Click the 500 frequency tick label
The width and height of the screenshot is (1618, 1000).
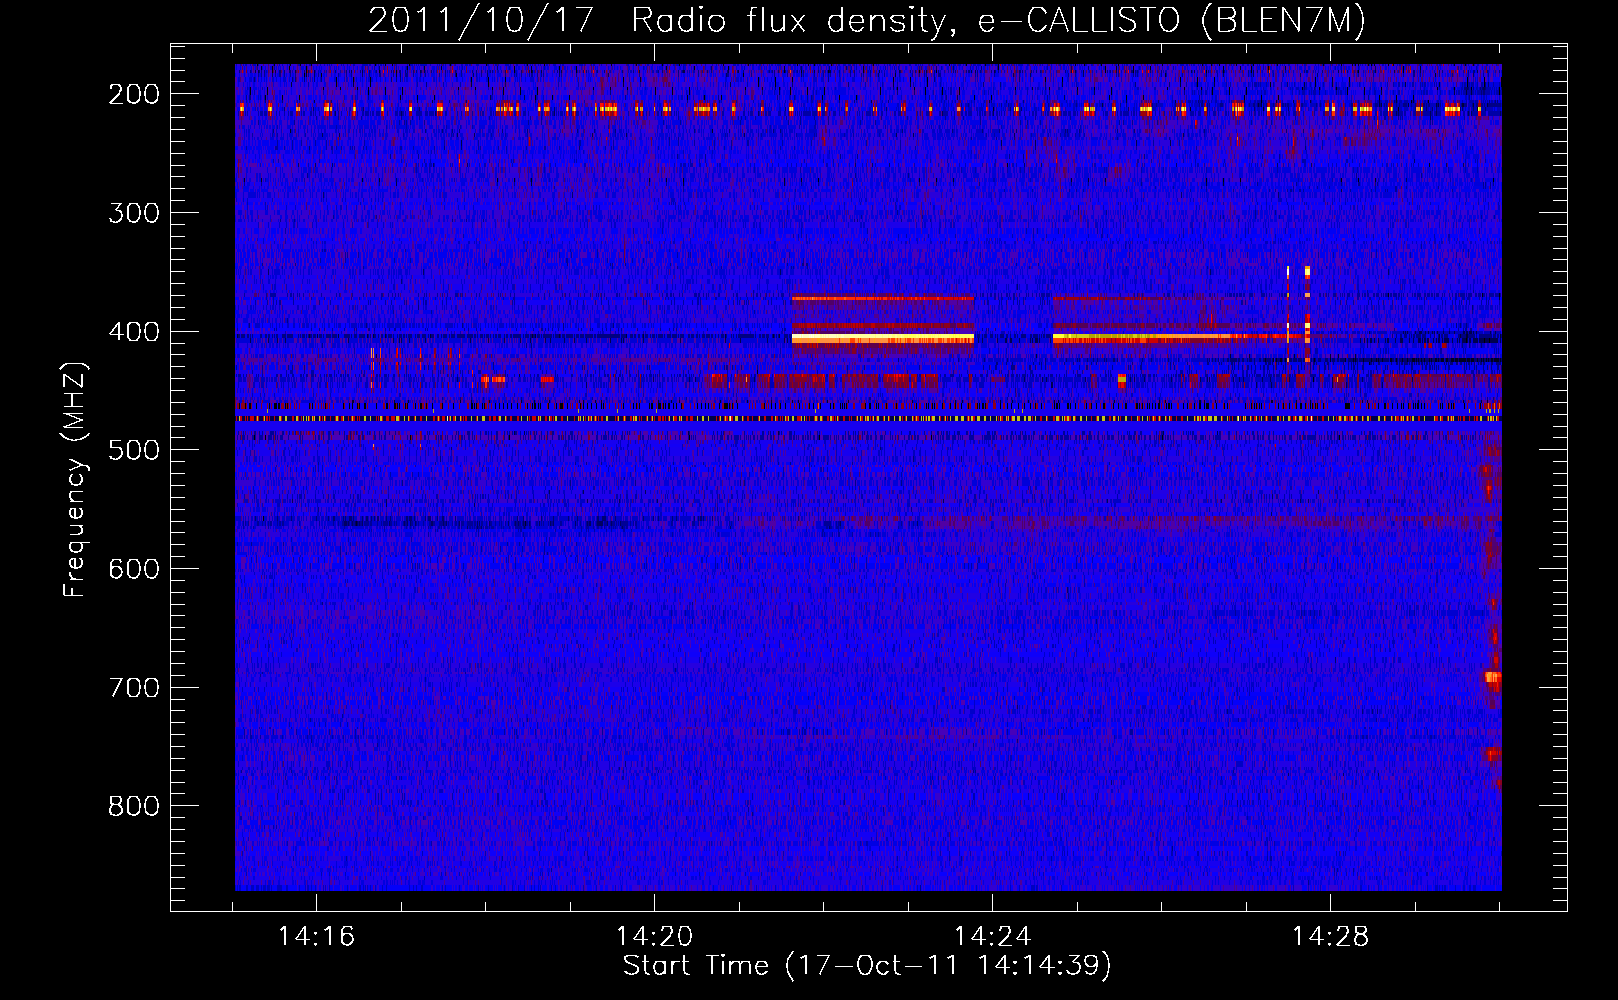point(134,450)
